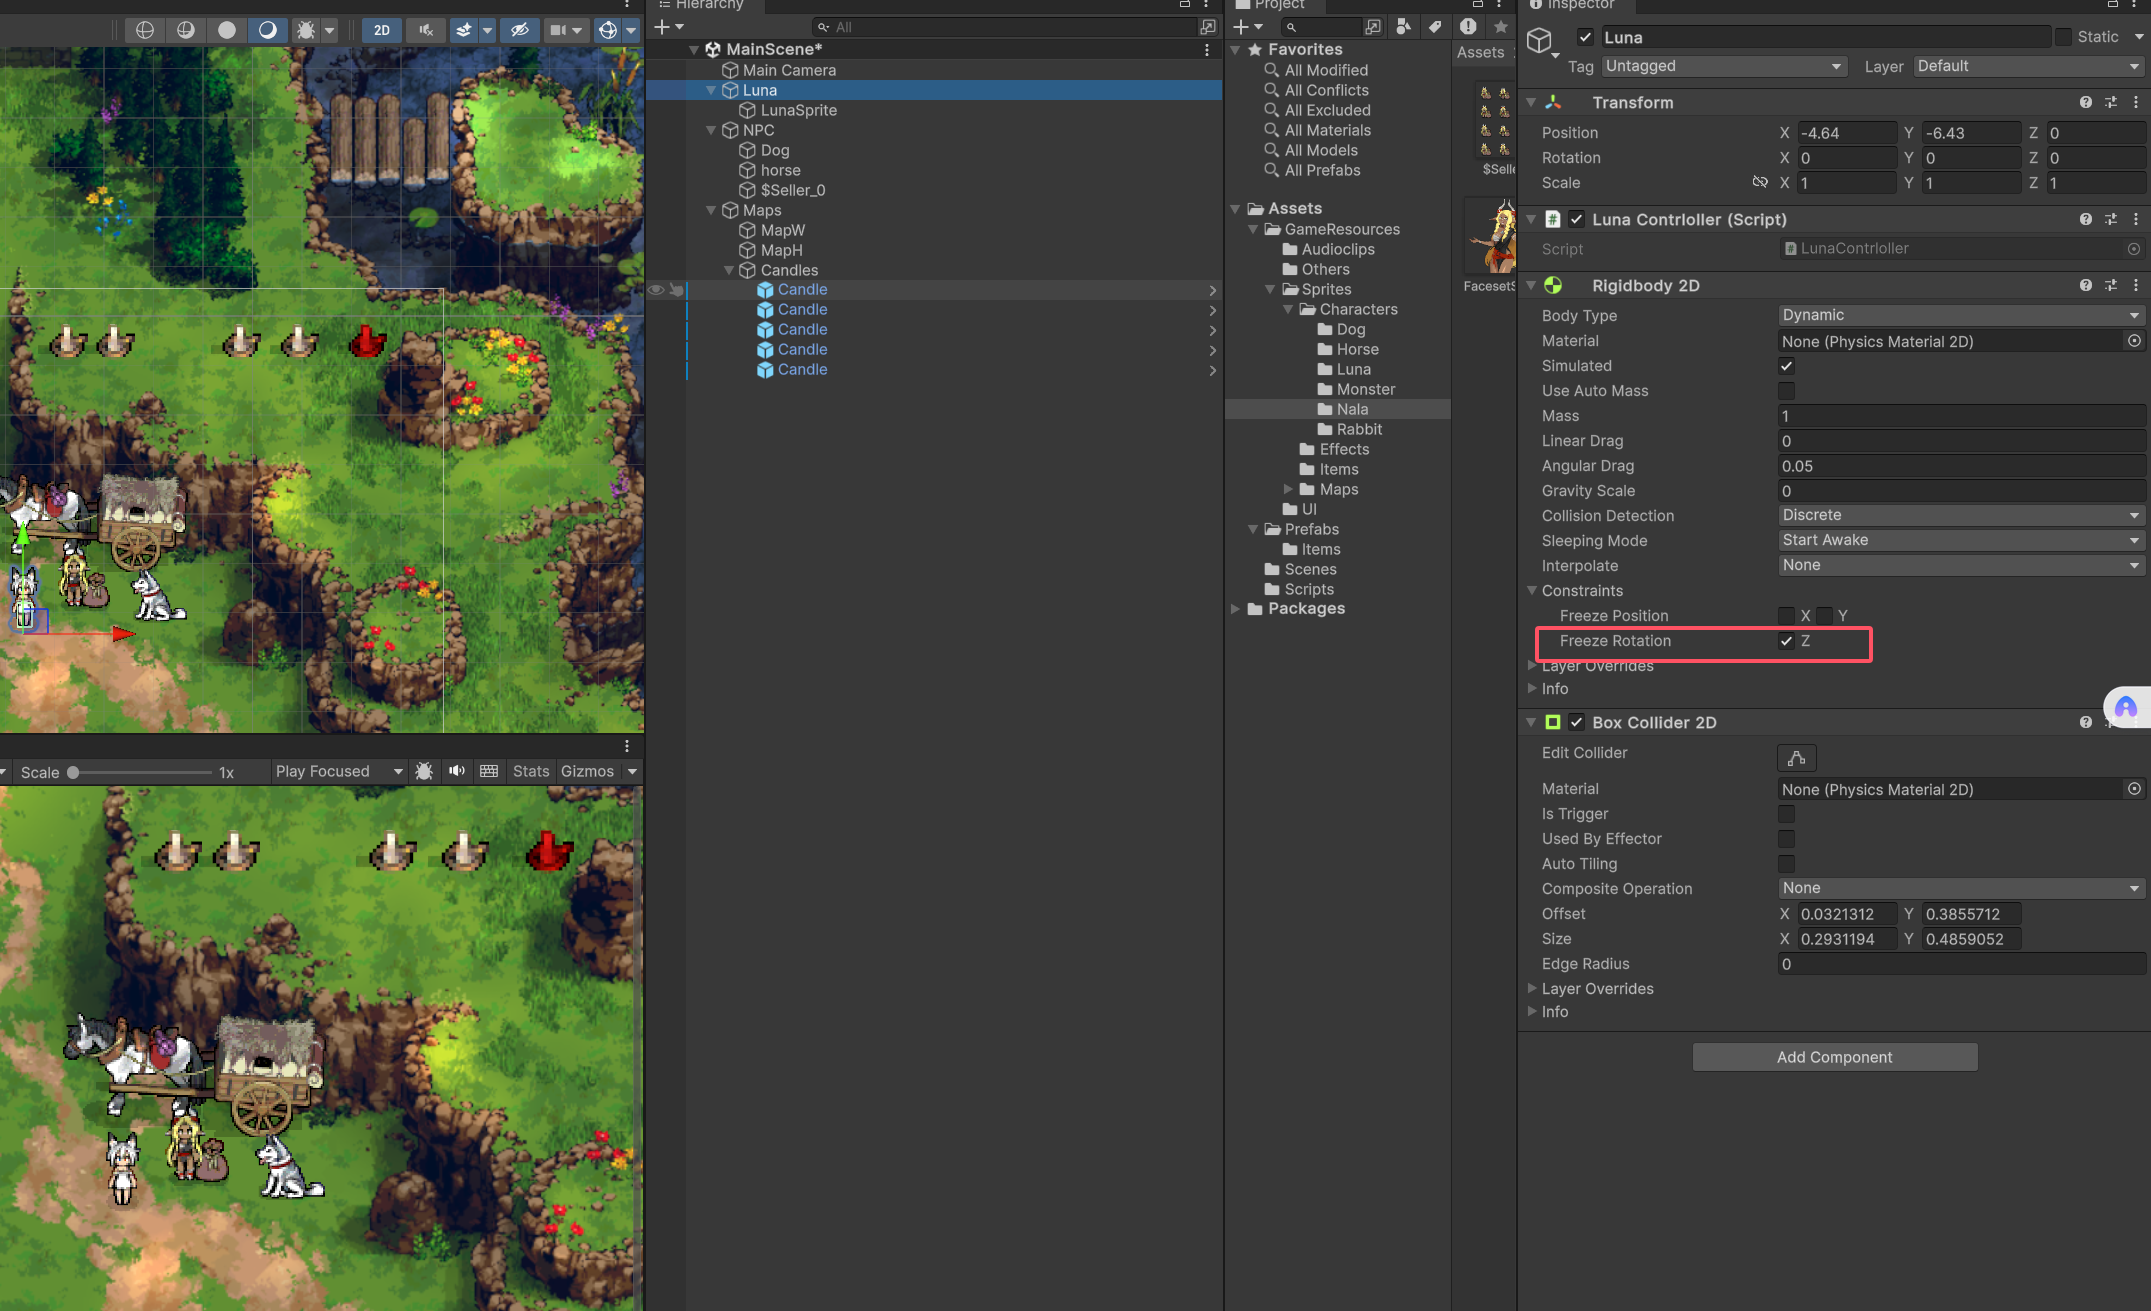Click the Add Component button
This screenshot has height=1311, width=2151.
point(1834,1057)
